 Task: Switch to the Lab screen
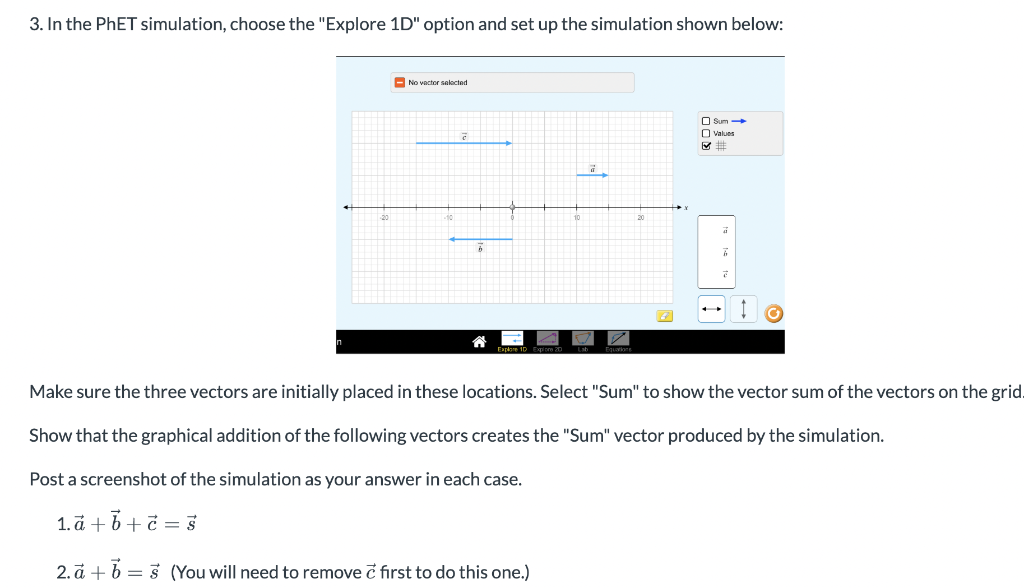582,338
